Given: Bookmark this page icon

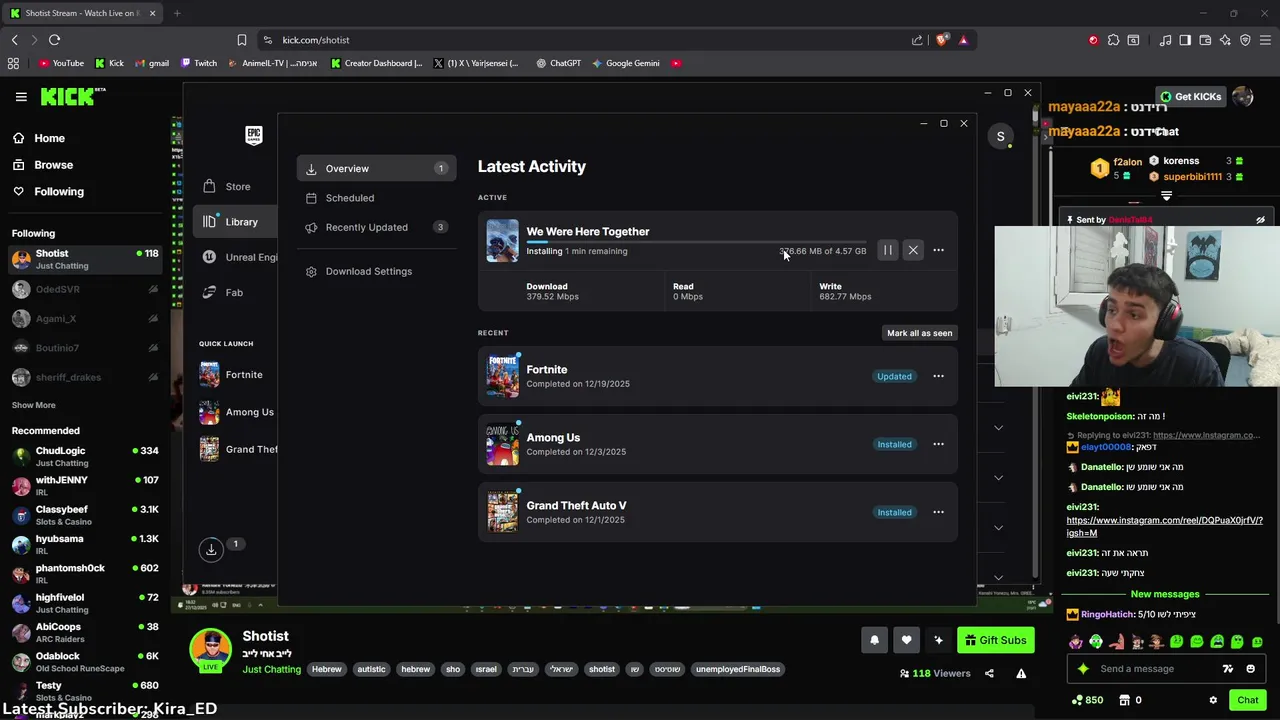Looking at the screenshot, I should (241, 40).
